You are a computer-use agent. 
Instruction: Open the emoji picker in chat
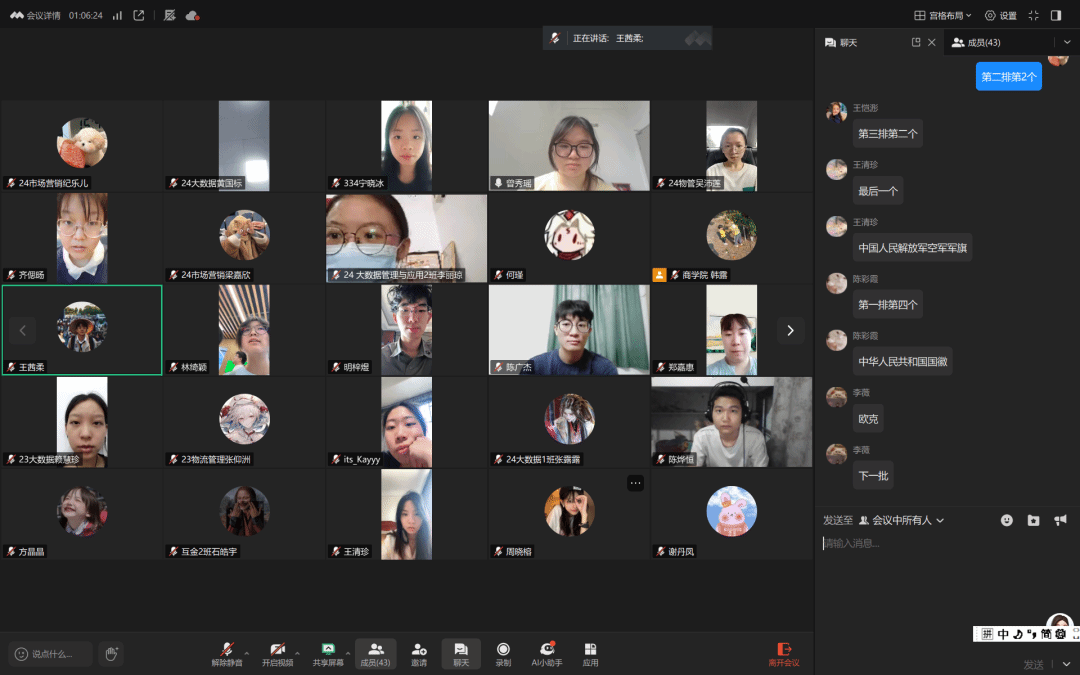click(1007, 520)
